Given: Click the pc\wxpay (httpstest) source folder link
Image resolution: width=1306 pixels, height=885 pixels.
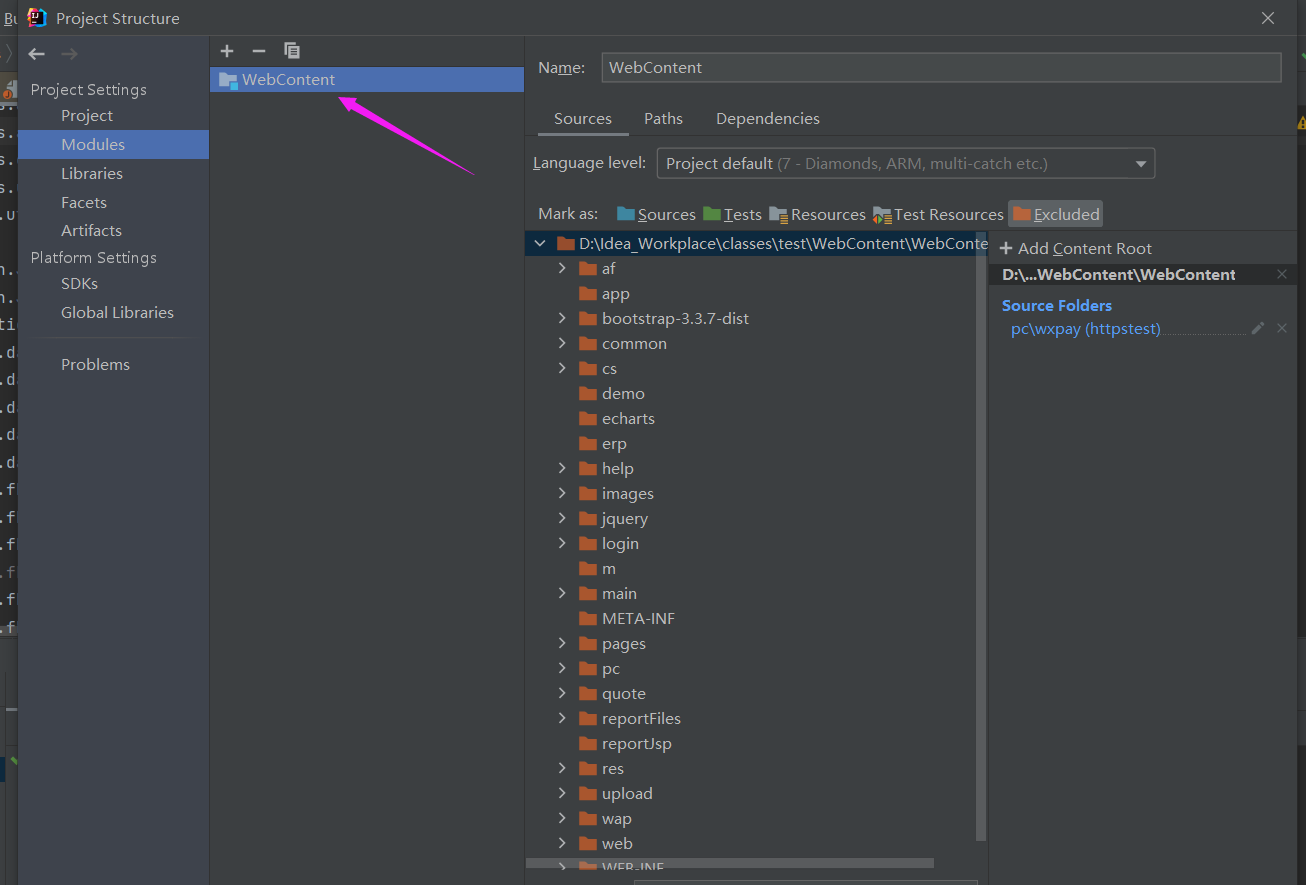Looking at the screenshot, I should (1085, 329).
